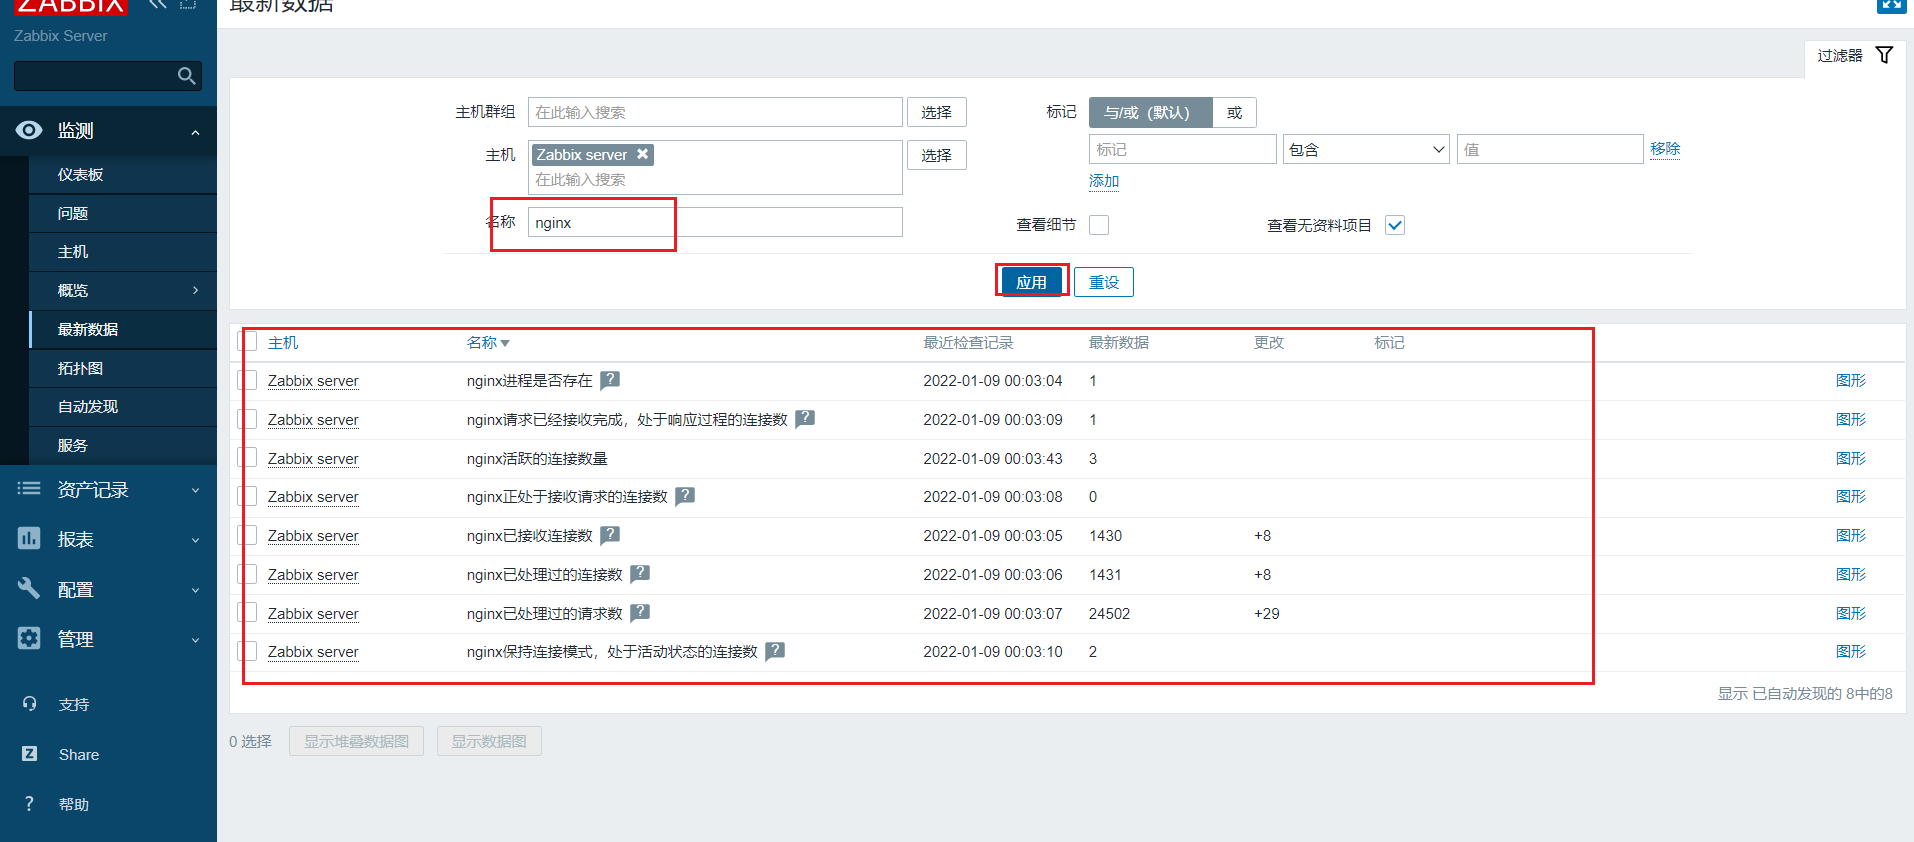The width and height of the screenshot is (1914, 842).
Task: Expand the 概览 submenu
Action: coord(195,290)
